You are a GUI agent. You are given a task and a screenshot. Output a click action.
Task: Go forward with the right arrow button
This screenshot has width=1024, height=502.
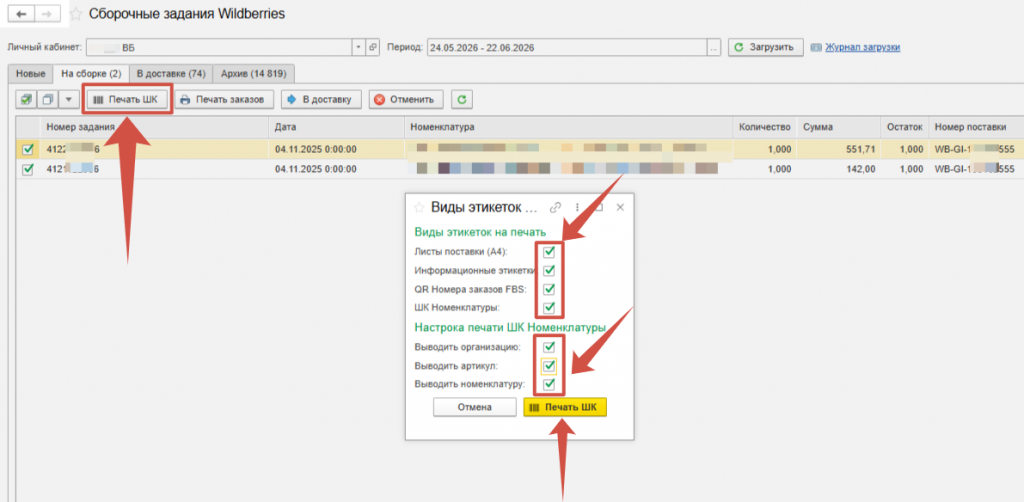point(50,14)
